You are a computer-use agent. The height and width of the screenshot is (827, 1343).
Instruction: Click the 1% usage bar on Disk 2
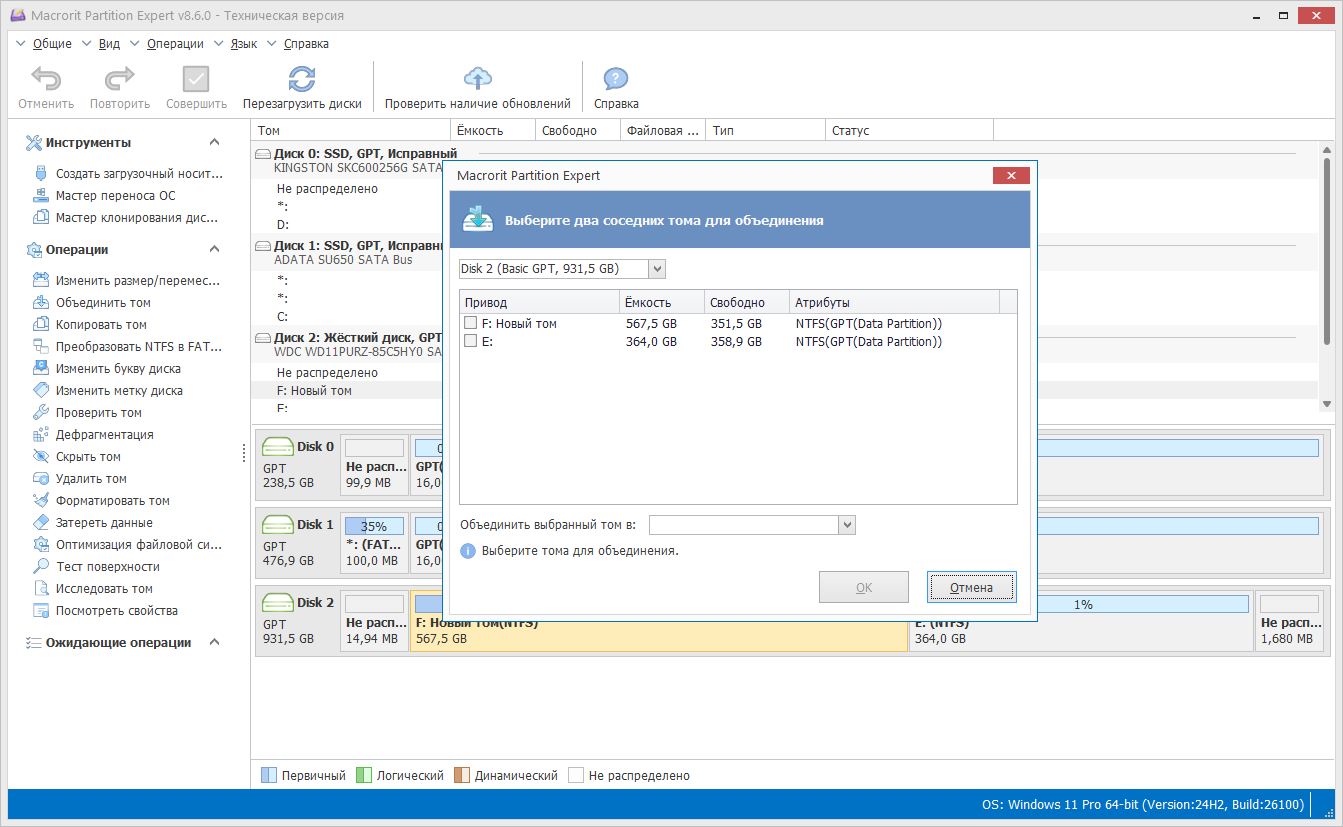1082,604
